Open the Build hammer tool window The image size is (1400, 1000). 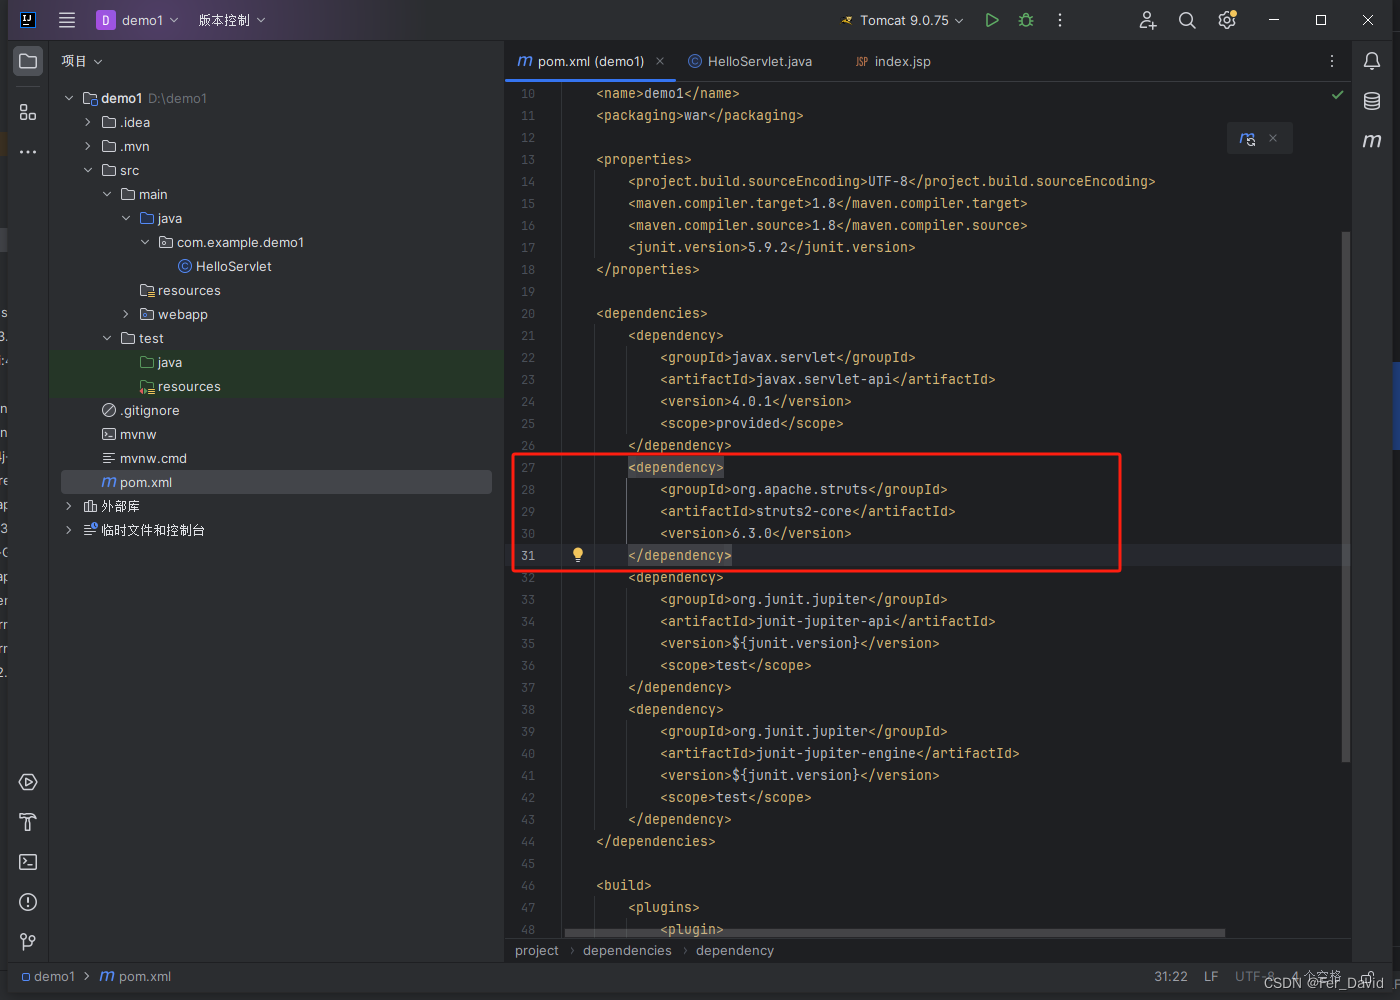point(28,822)
